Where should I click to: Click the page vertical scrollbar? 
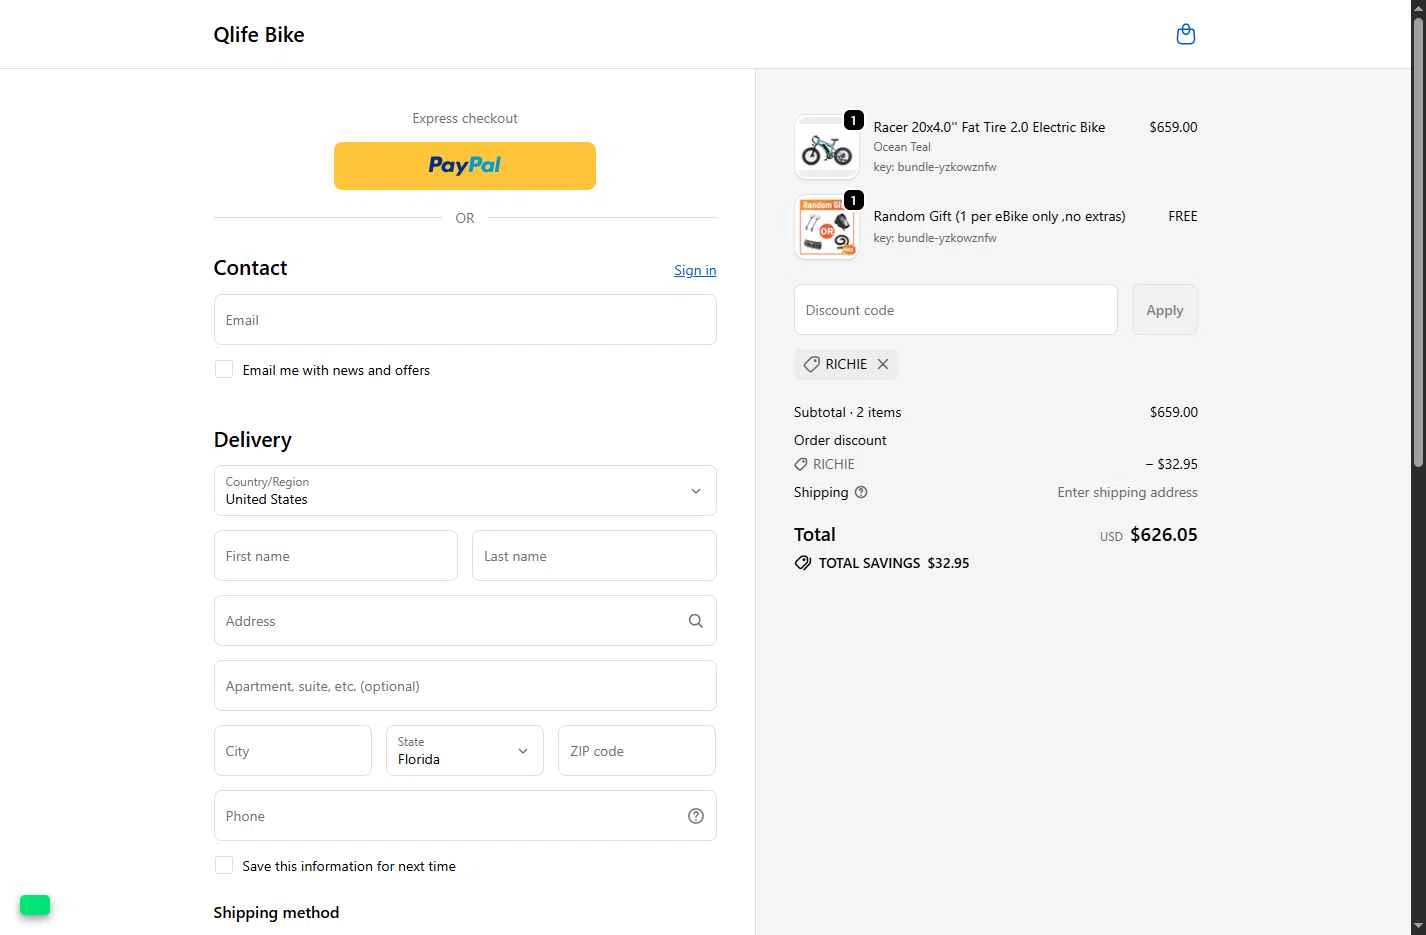(1418, 240)
